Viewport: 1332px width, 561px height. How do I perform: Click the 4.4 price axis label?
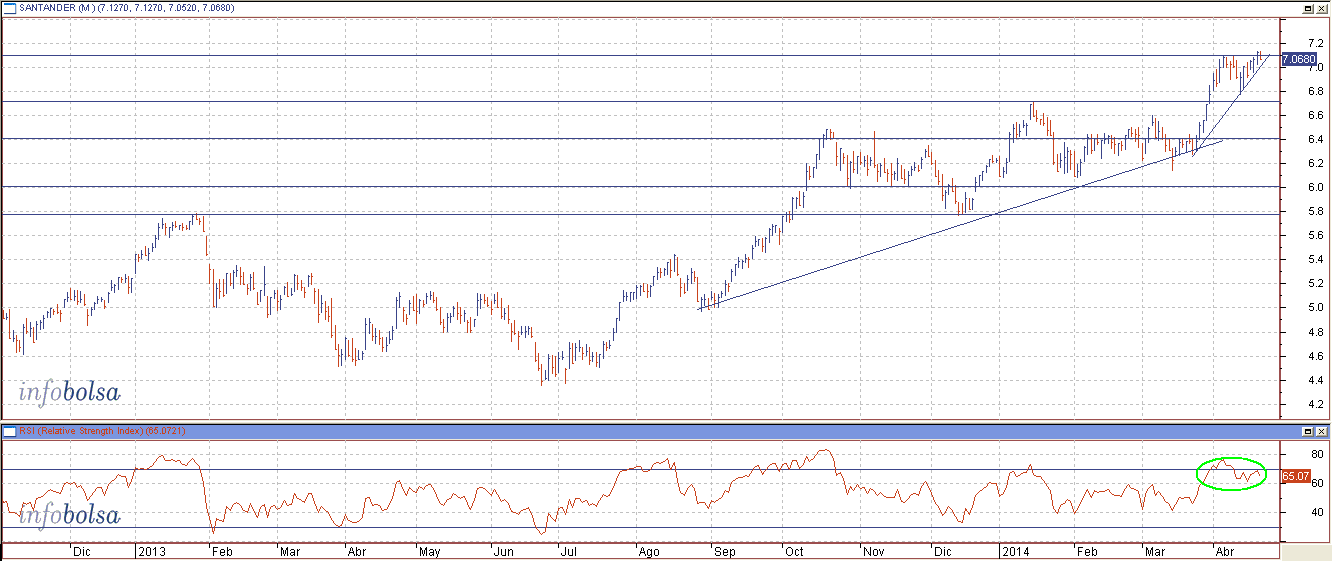tap(1315, 380)
